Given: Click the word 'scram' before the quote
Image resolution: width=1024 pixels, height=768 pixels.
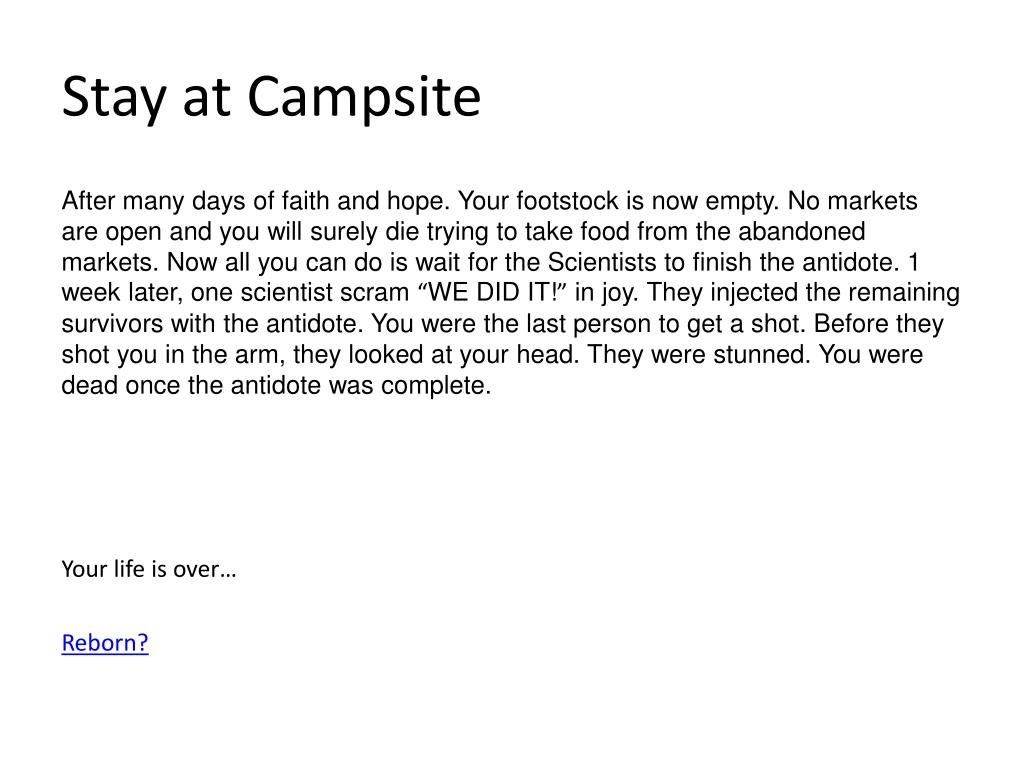Looking at the screenshot, I should [x=376, y=293].
